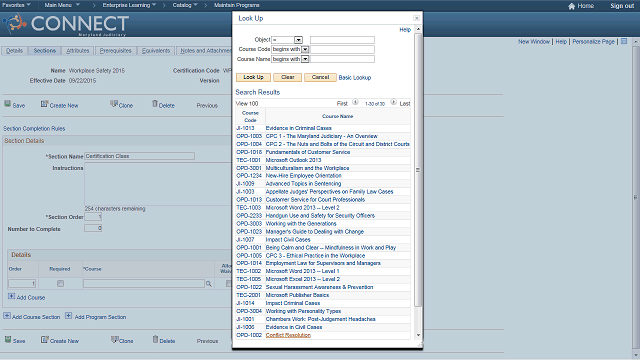Click Help link in Look Up dialog
The height and width of the screenshot is (360, 640).
tap(405, 30)
